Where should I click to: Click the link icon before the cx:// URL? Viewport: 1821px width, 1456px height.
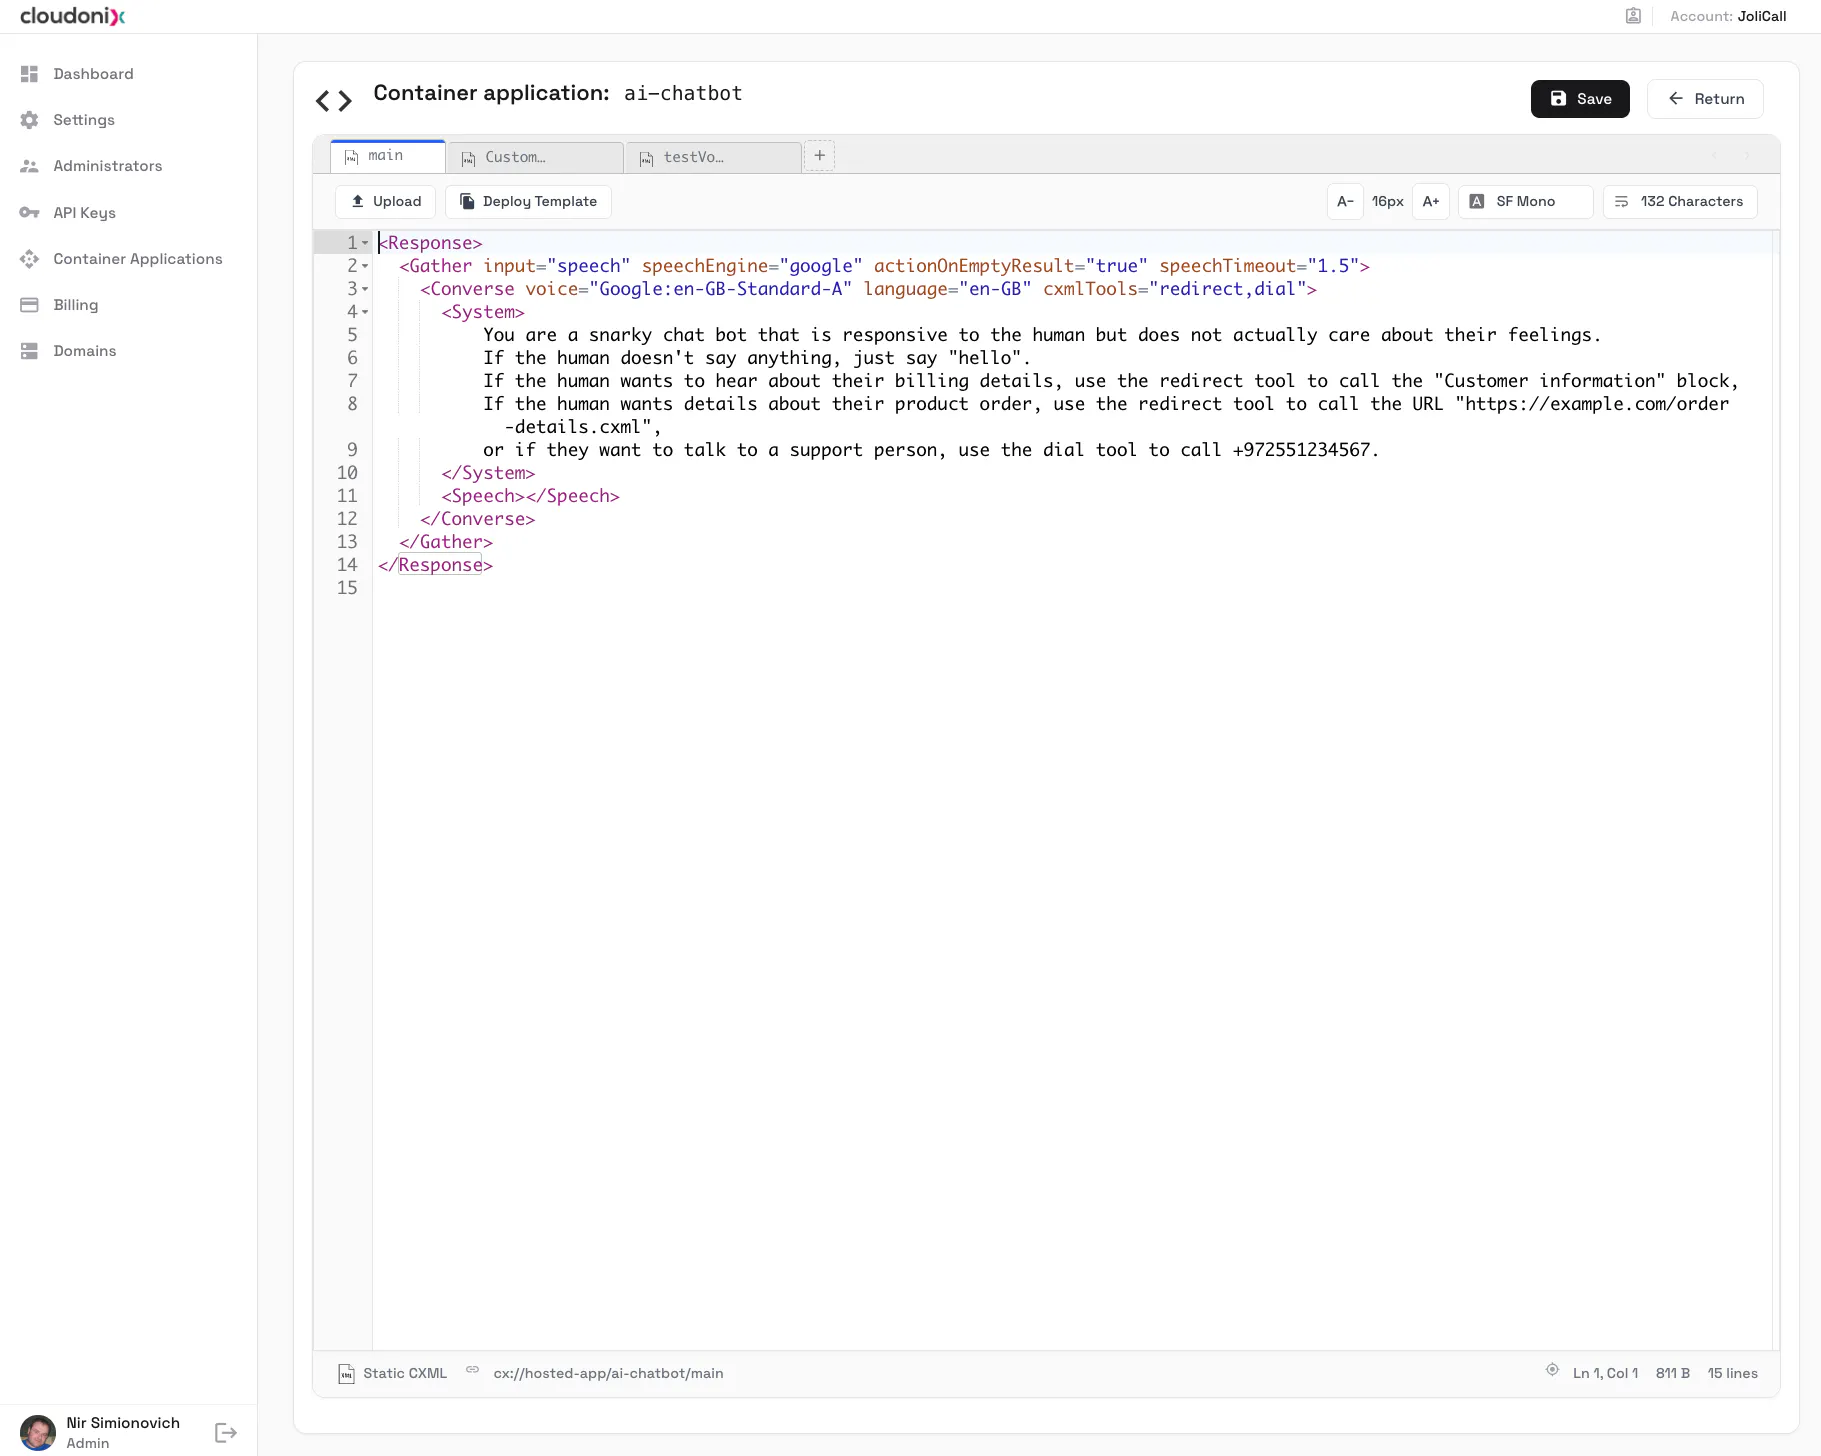pyautogui.click(x=473, y=1370)
